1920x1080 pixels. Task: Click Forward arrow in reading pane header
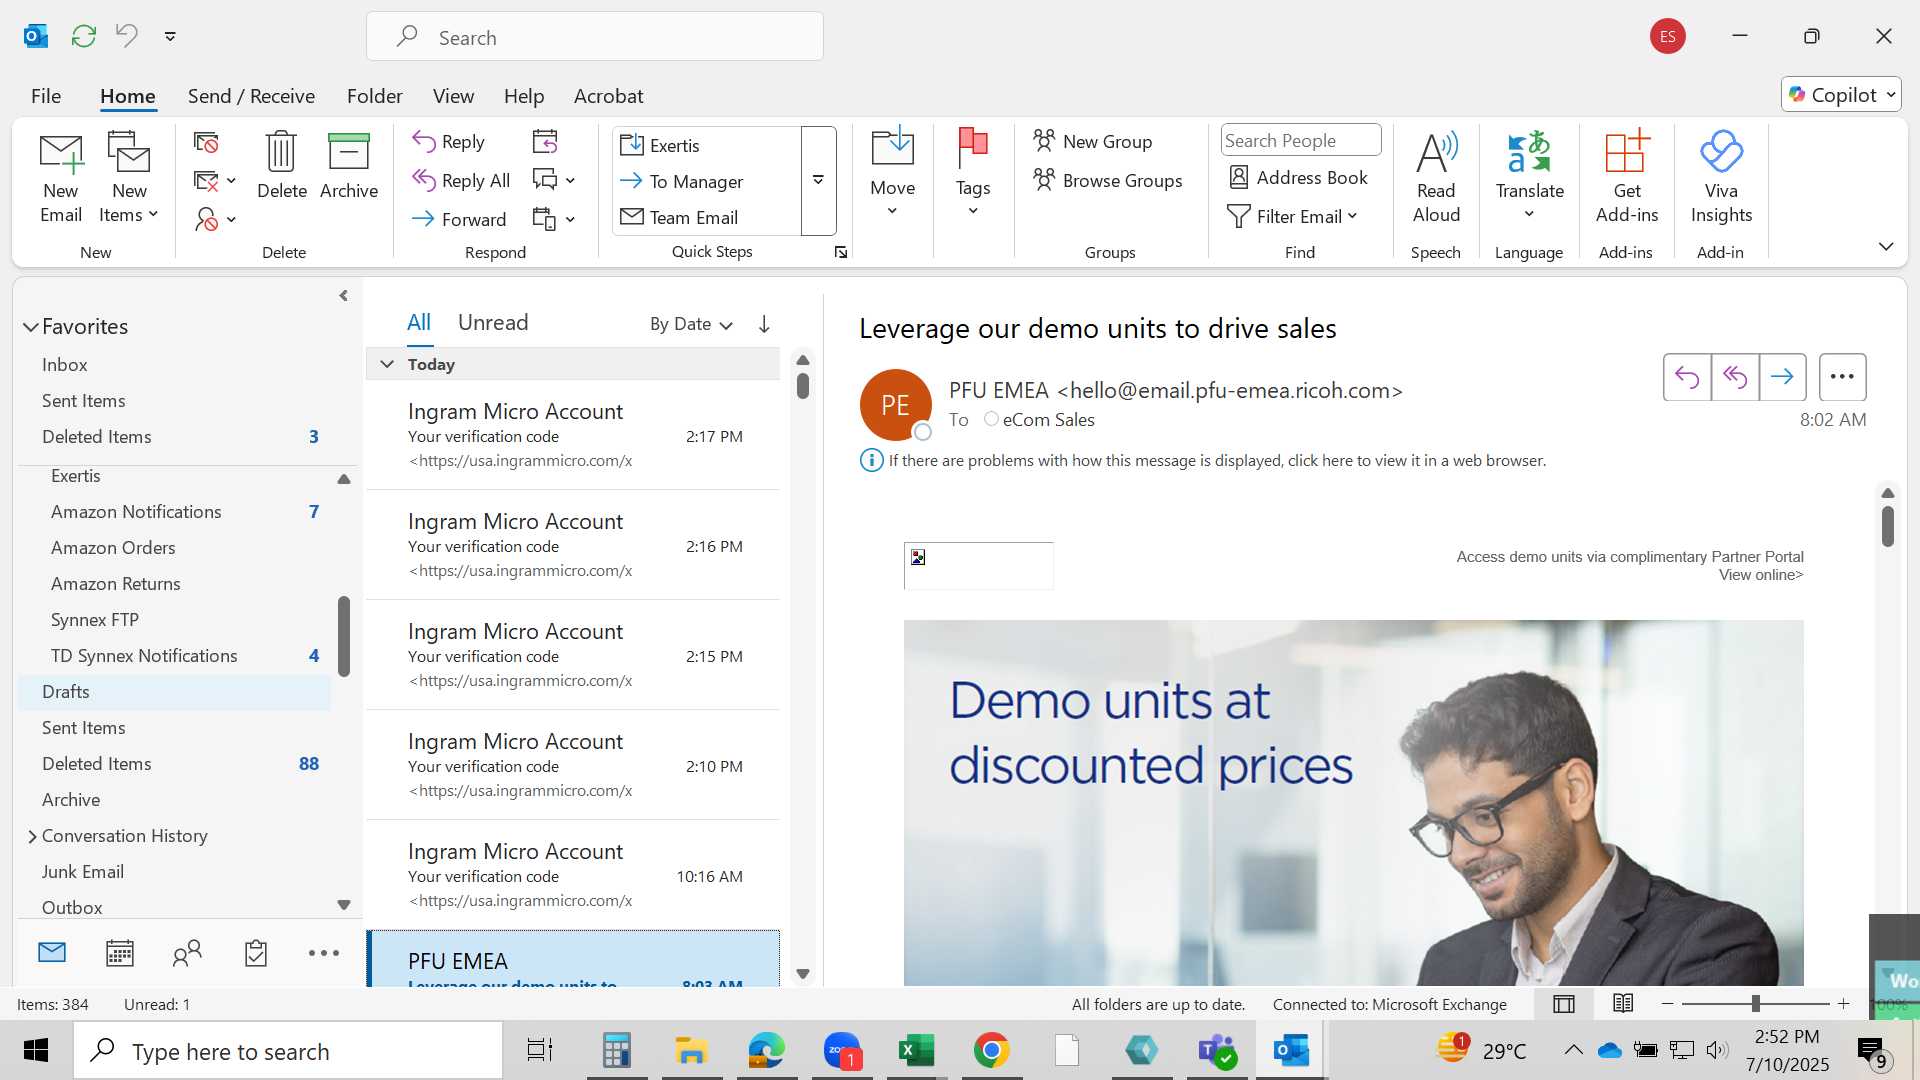[x=1782, y=377]
